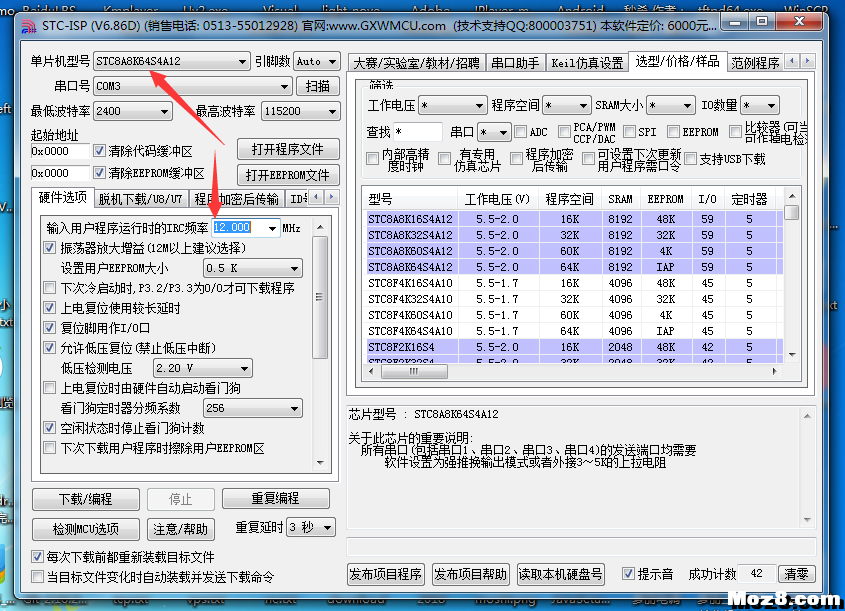Click 读取本机硬盘号 button
The height and width of the screenshot is (611, 845).
pos(560,574)
